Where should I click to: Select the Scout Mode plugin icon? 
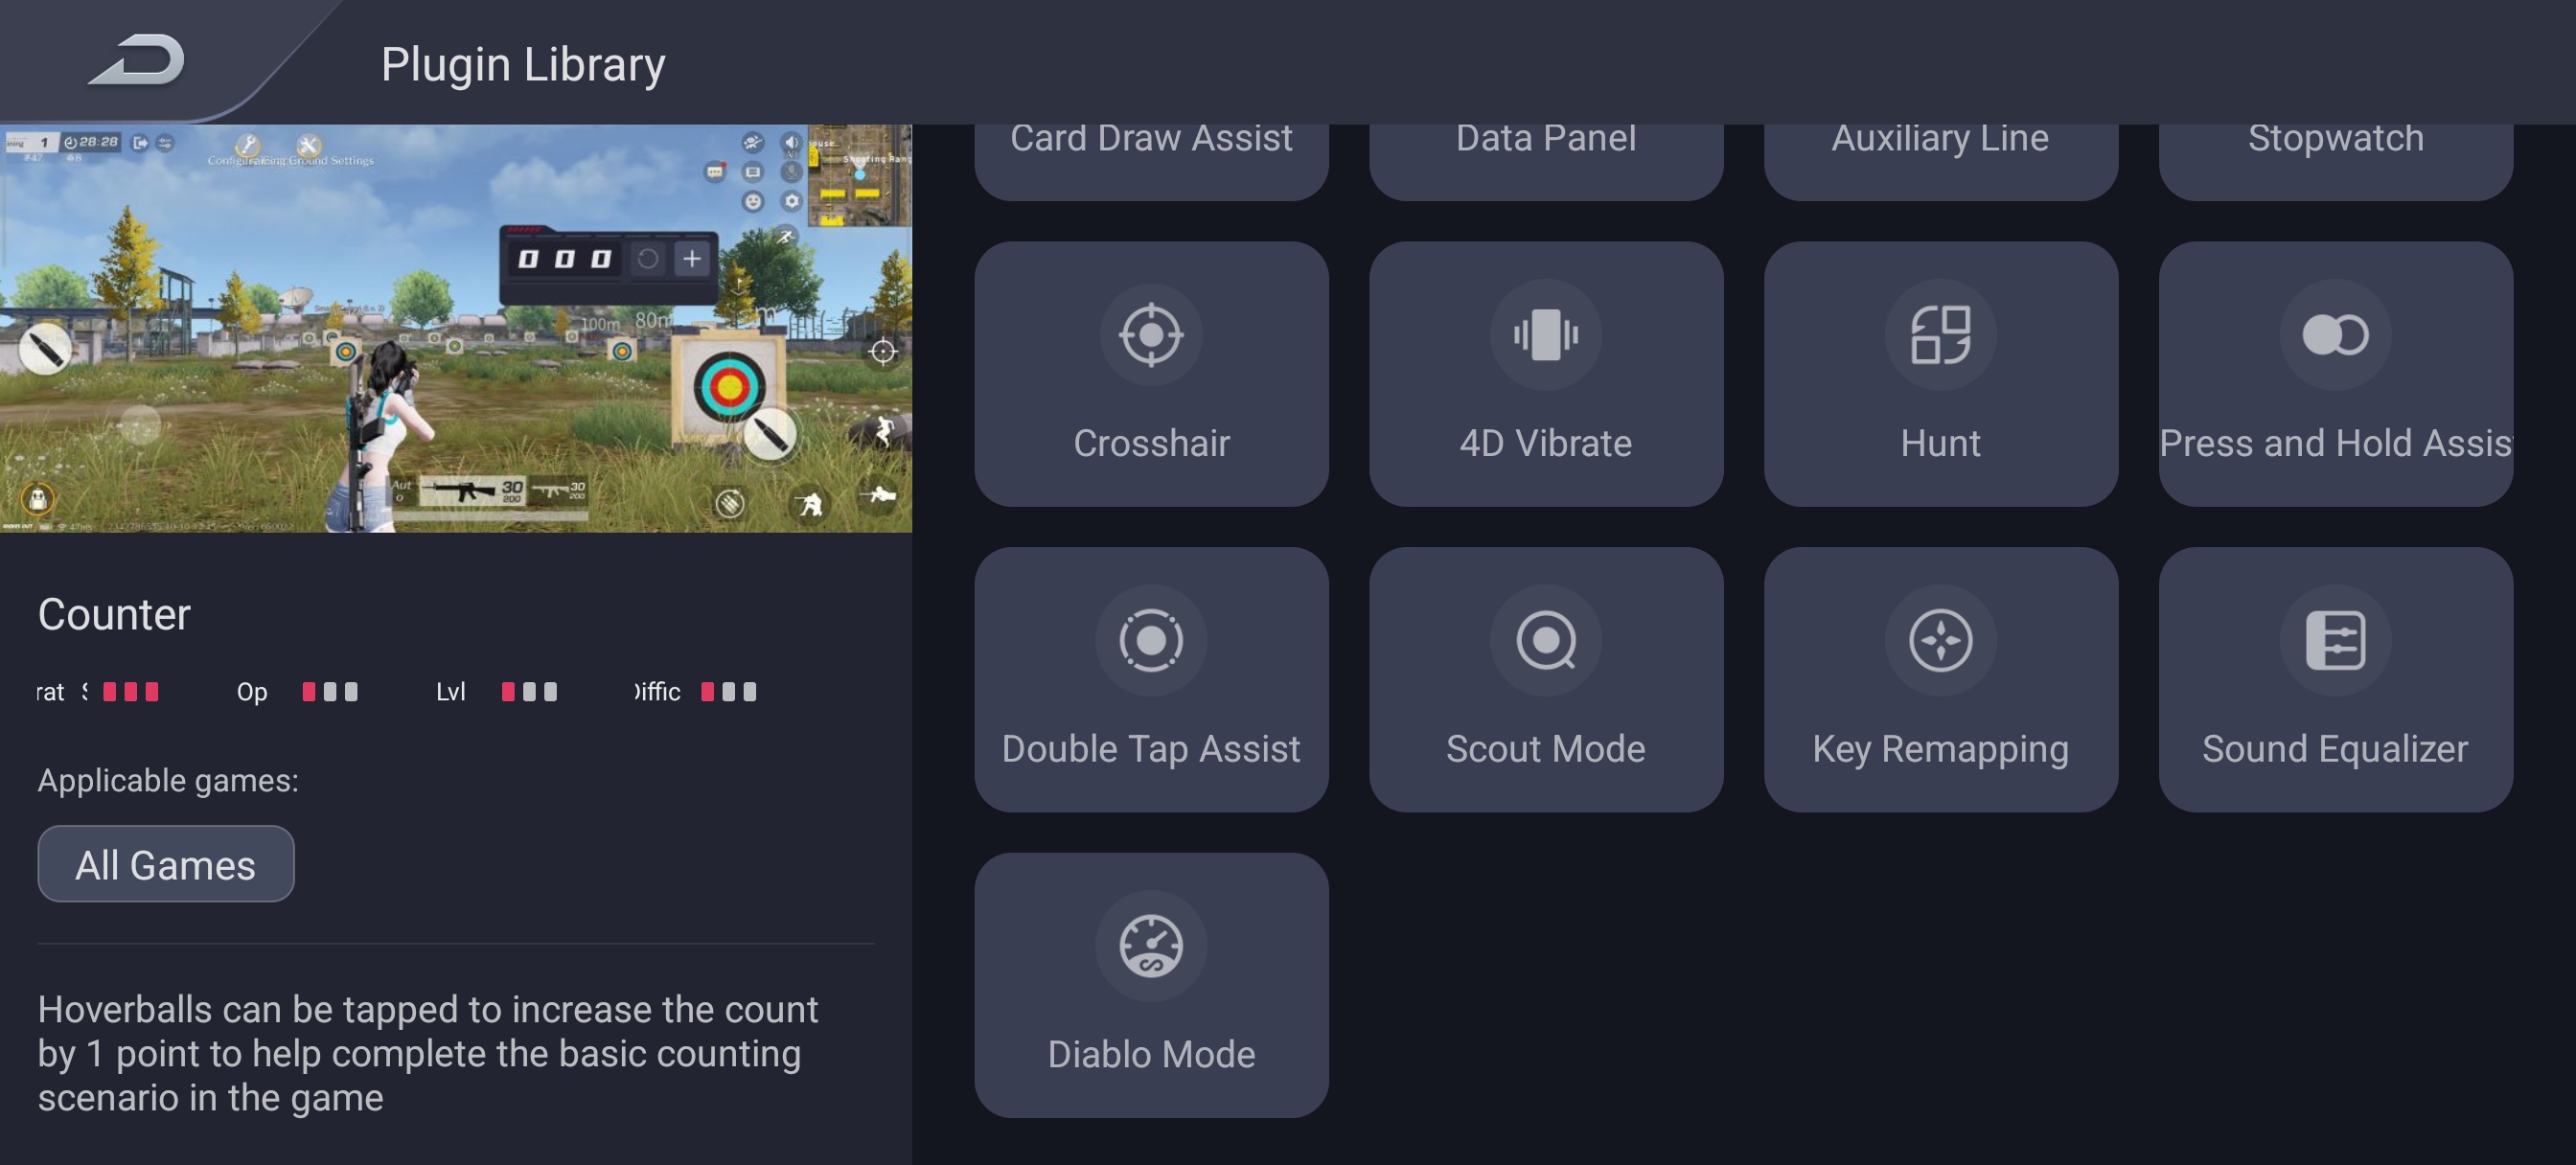pyautogui.click(x=1546, y=639)
